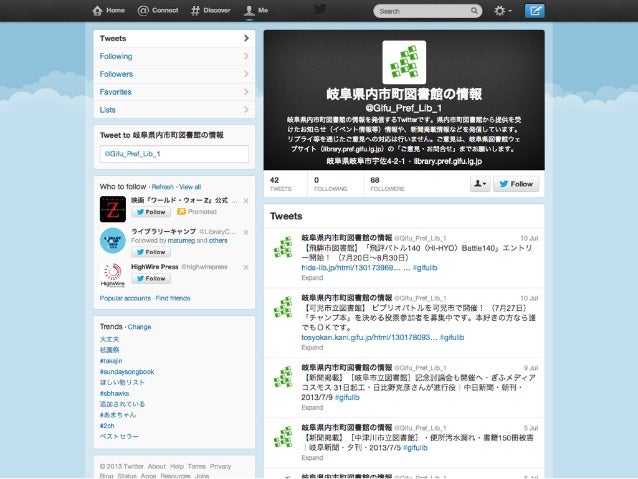This screenshot has height=479, width=638.
Task: Open matumeg follower link
Action: tap(181, 241)
